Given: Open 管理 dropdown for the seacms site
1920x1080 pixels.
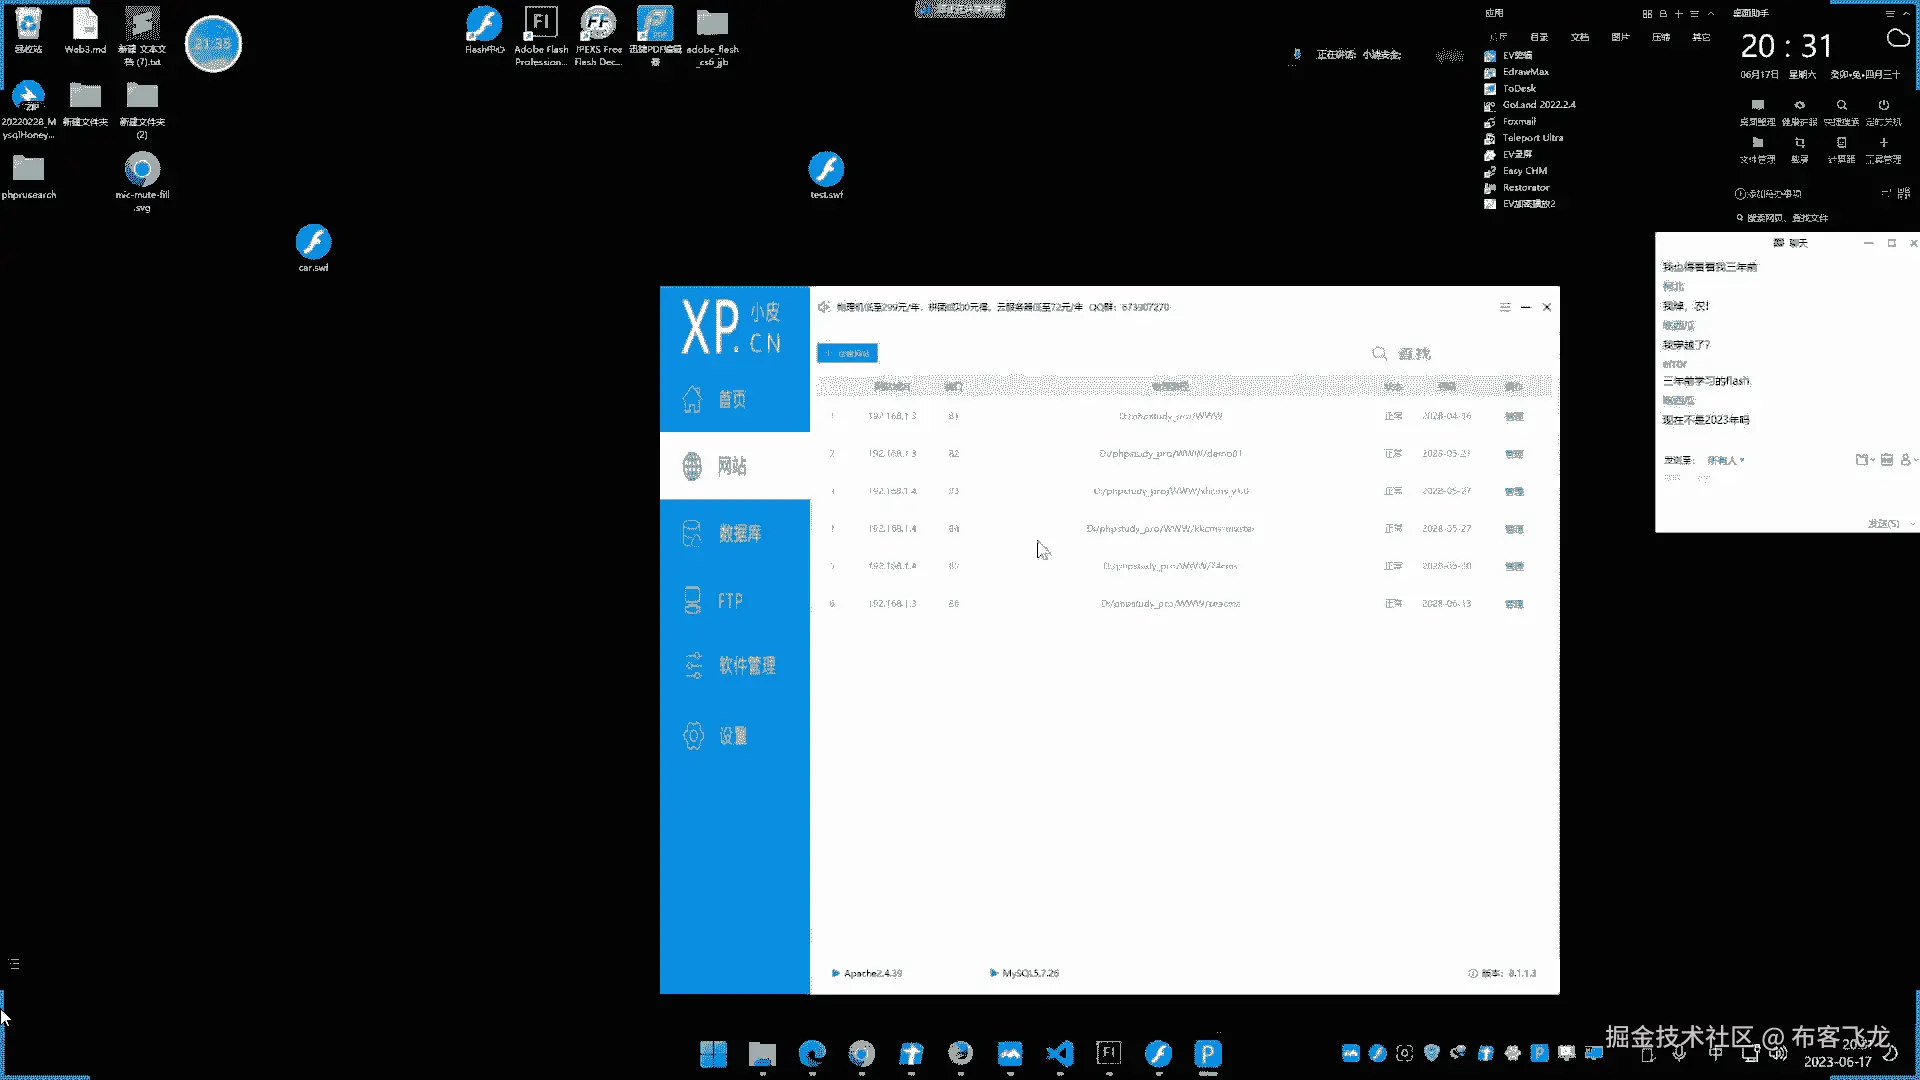Looking at the screenshot, I should point(1514,604).
